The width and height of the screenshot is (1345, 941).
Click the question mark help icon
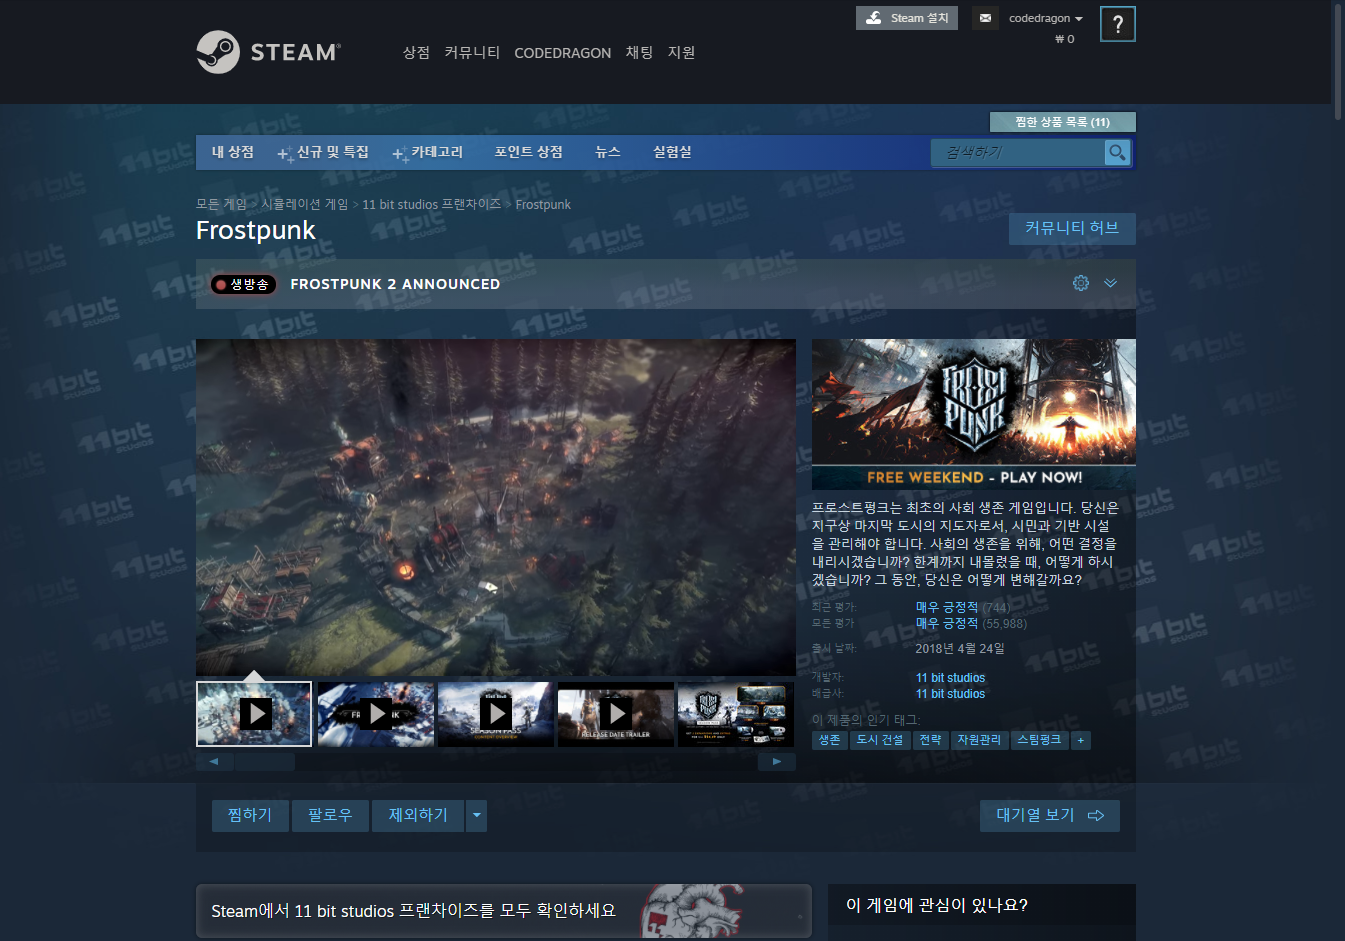tap(1117, 24)
